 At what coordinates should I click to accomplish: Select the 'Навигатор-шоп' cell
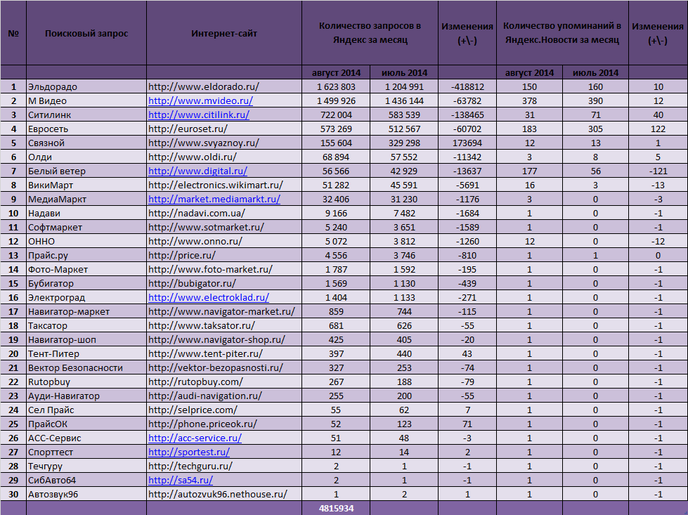86,340
